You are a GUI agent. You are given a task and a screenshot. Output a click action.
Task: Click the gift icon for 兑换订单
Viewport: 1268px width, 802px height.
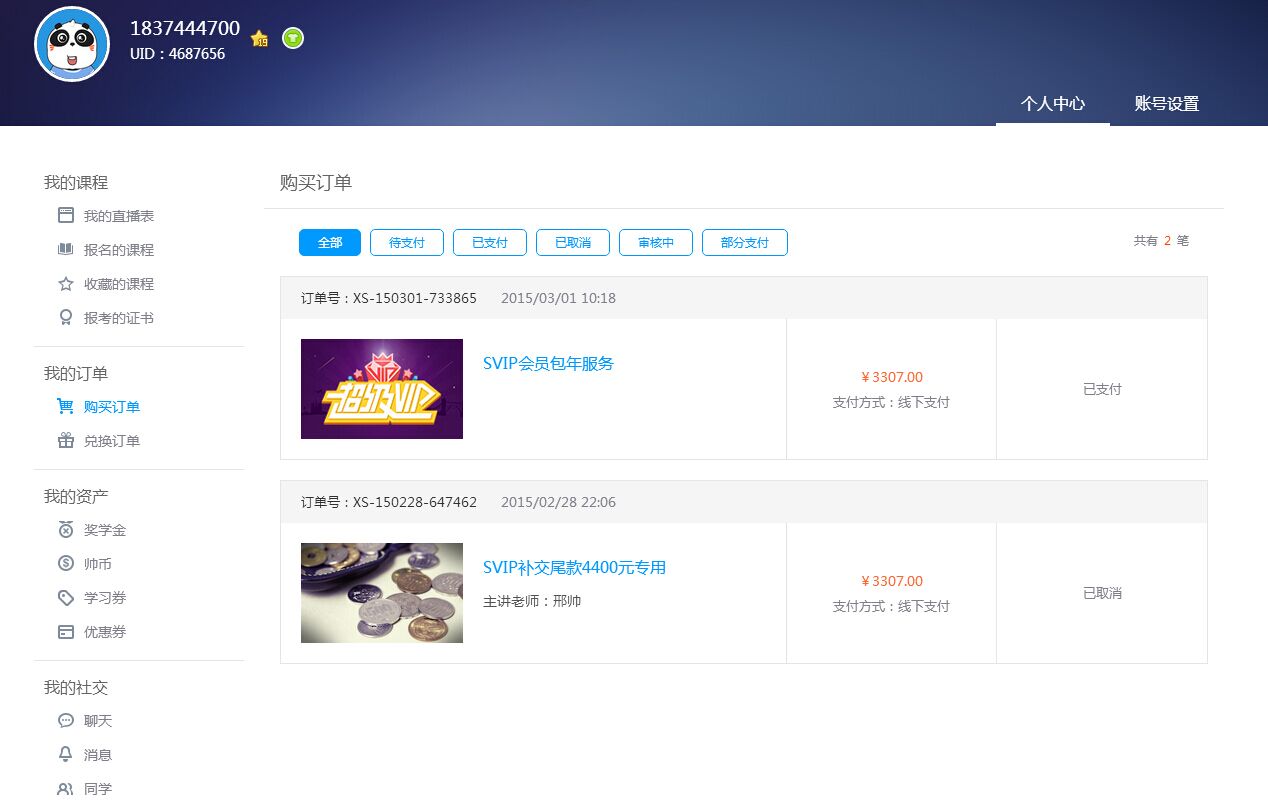pyautogui.click(x=66, y=441)
